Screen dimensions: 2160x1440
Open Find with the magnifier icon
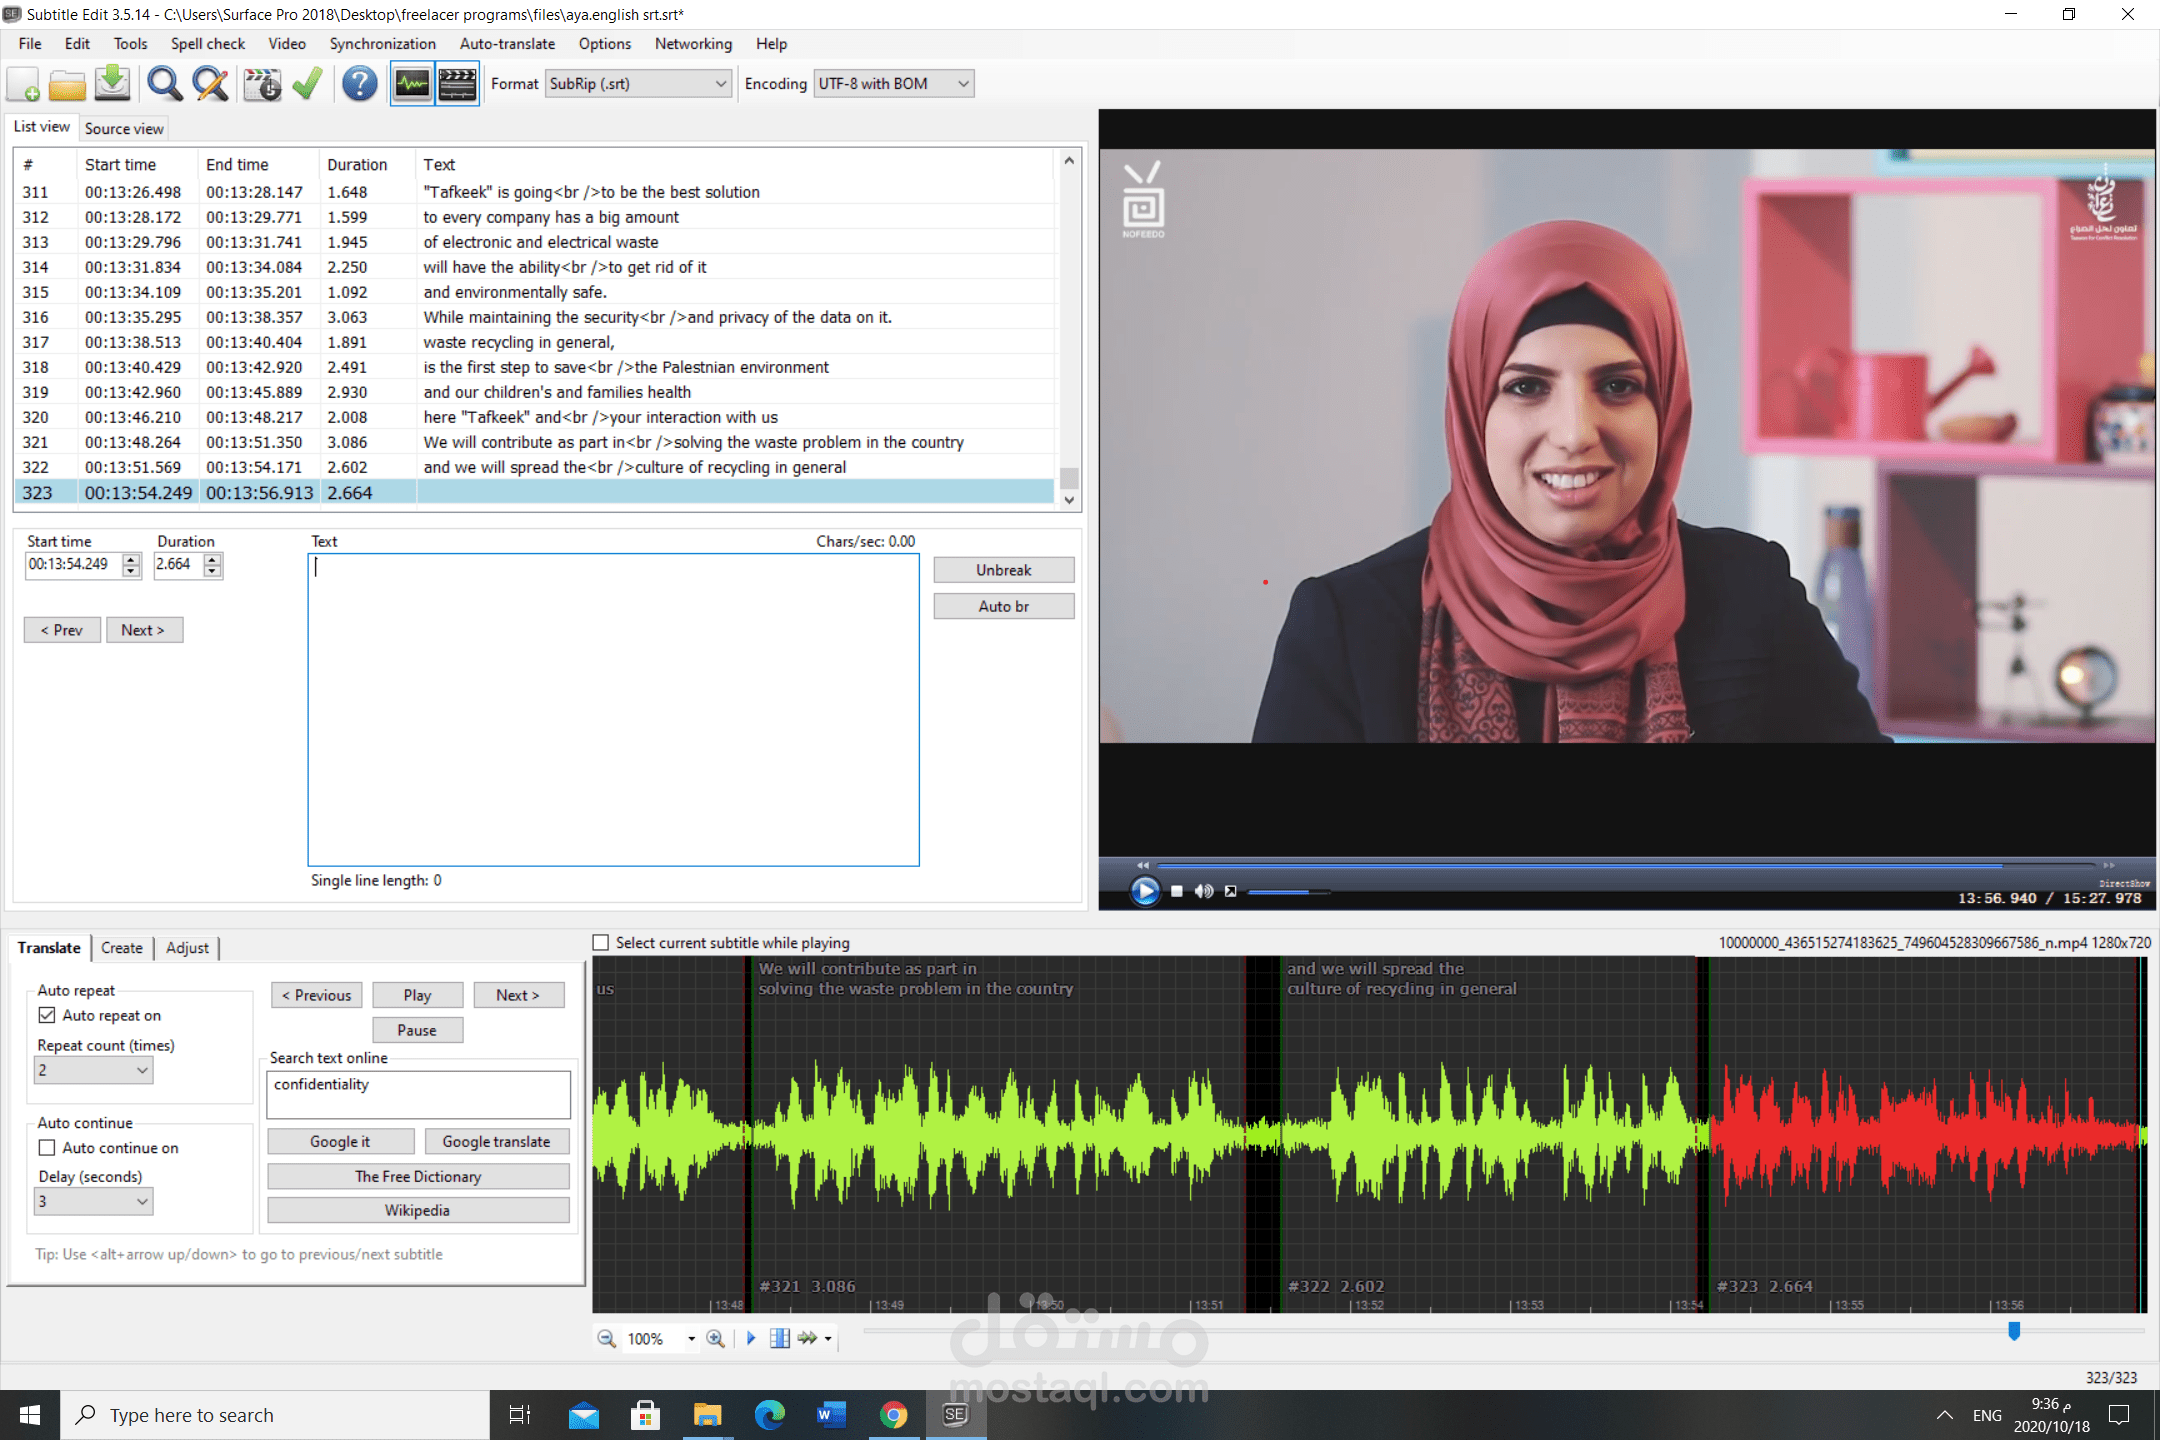[x=164, y=84]
